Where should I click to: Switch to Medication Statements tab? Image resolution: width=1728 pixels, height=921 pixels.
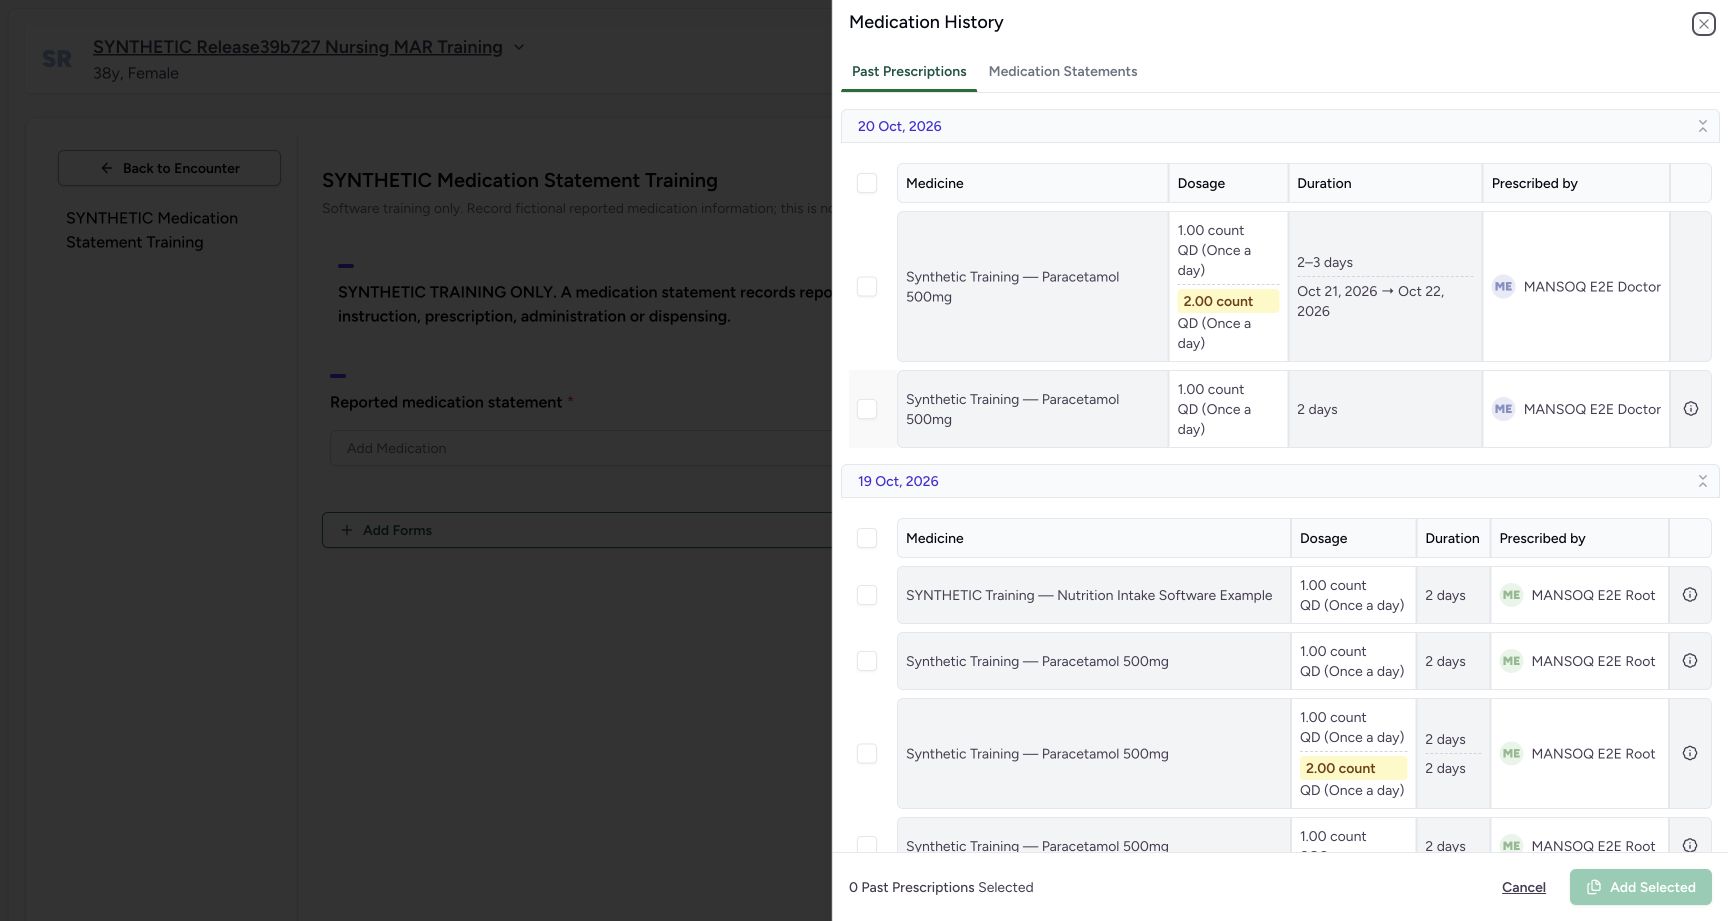click(x=1063, y=71)
